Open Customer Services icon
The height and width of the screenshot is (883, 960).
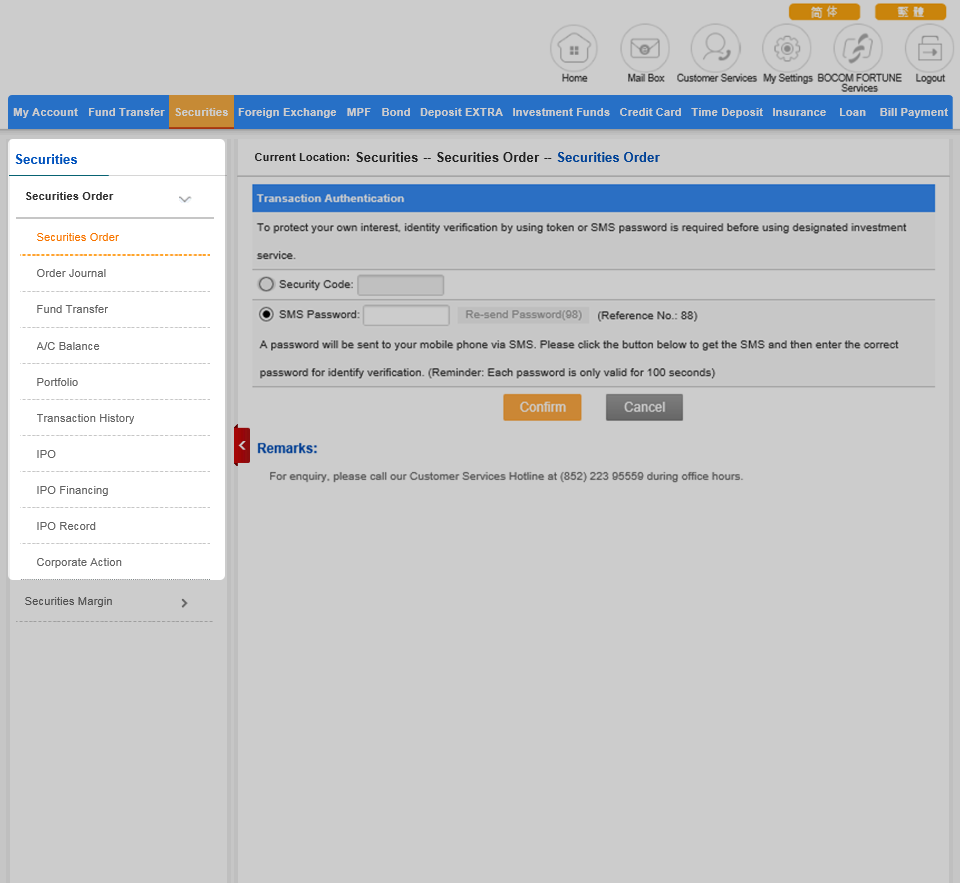coord(716,49)
